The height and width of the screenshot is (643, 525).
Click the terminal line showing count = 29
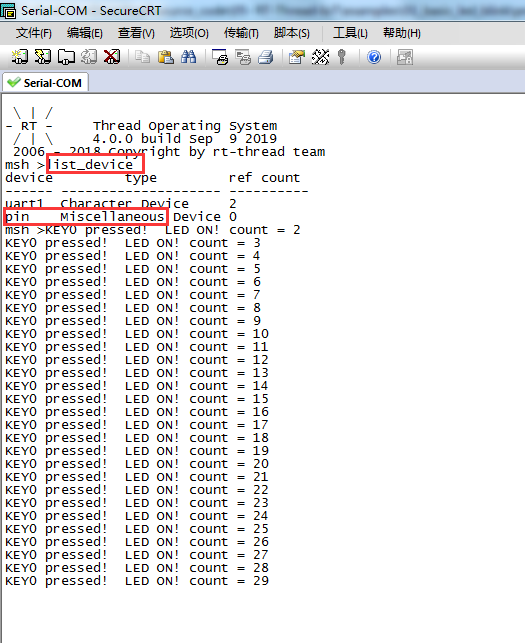tap(137, 581)
